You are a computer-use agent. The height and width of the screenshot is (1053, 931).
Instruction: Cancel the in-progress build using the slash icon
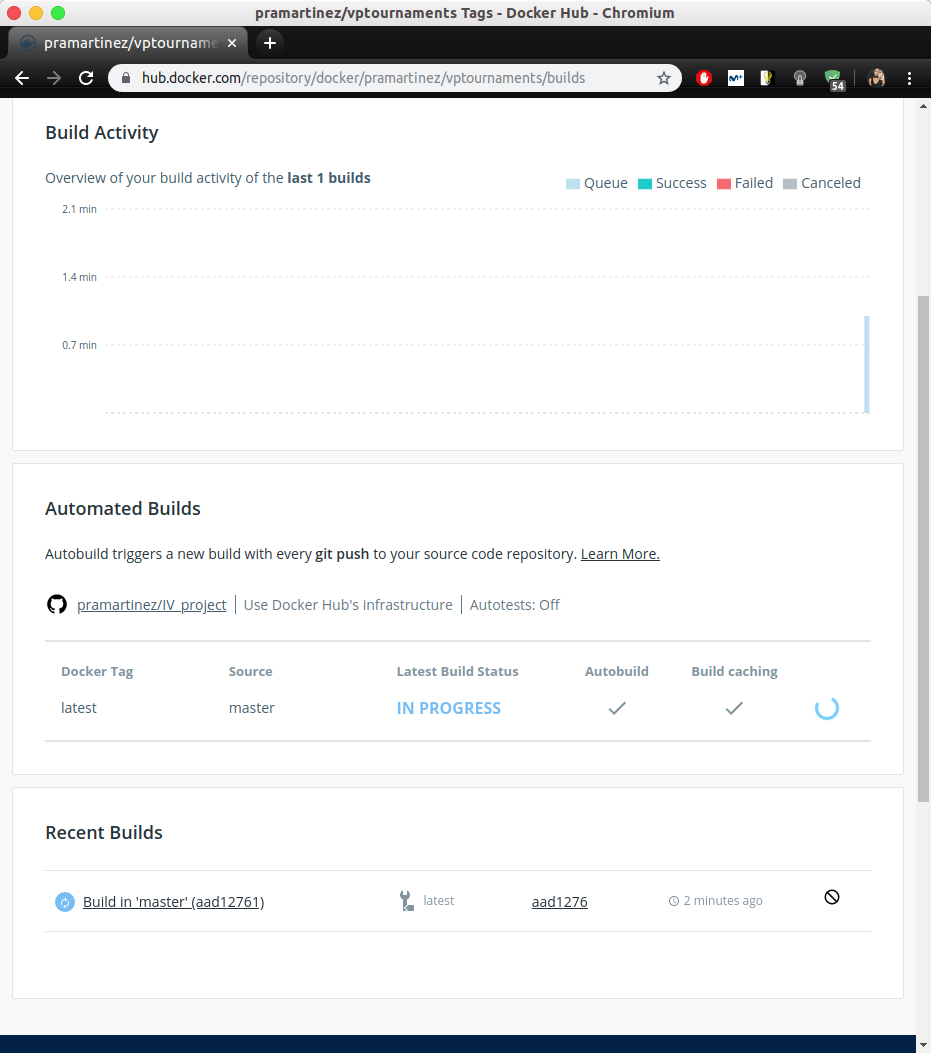[832, 897]
